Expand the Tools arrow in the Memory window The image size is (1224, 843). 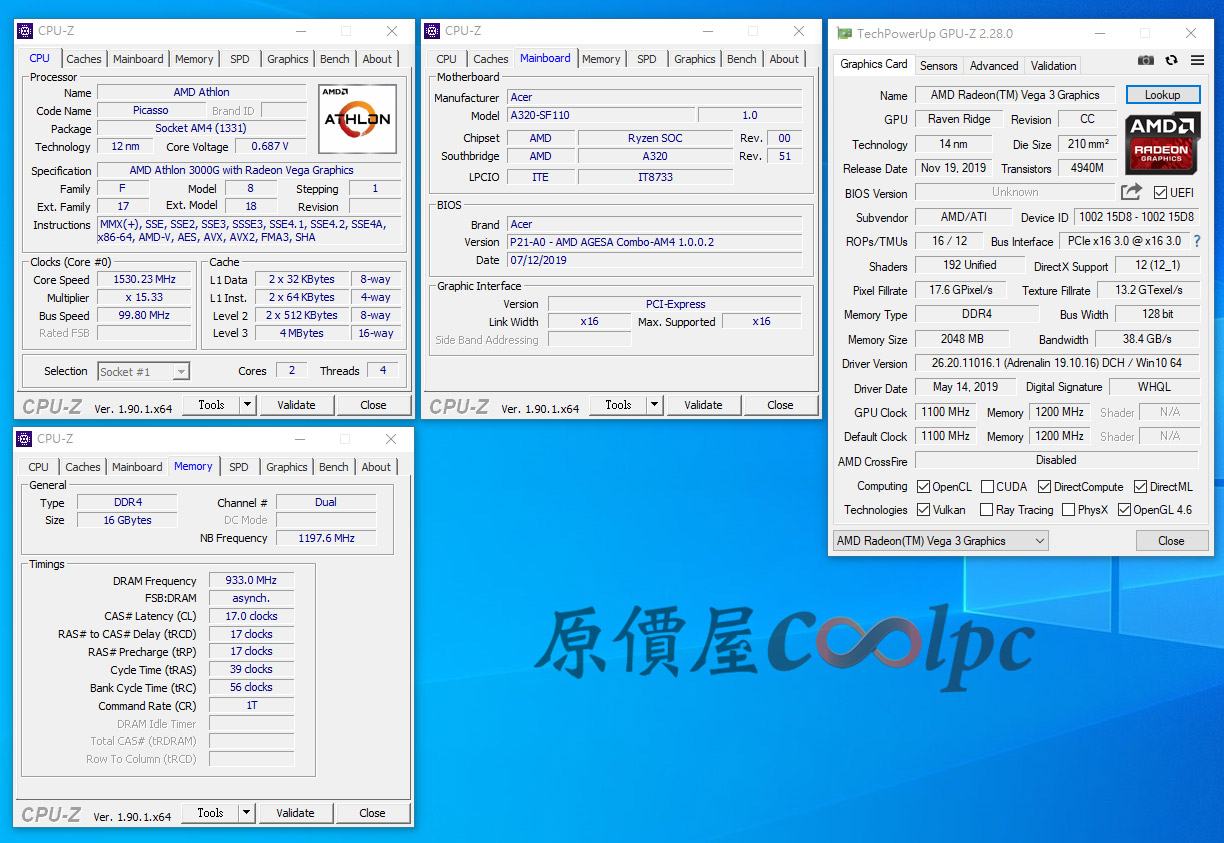247,813
